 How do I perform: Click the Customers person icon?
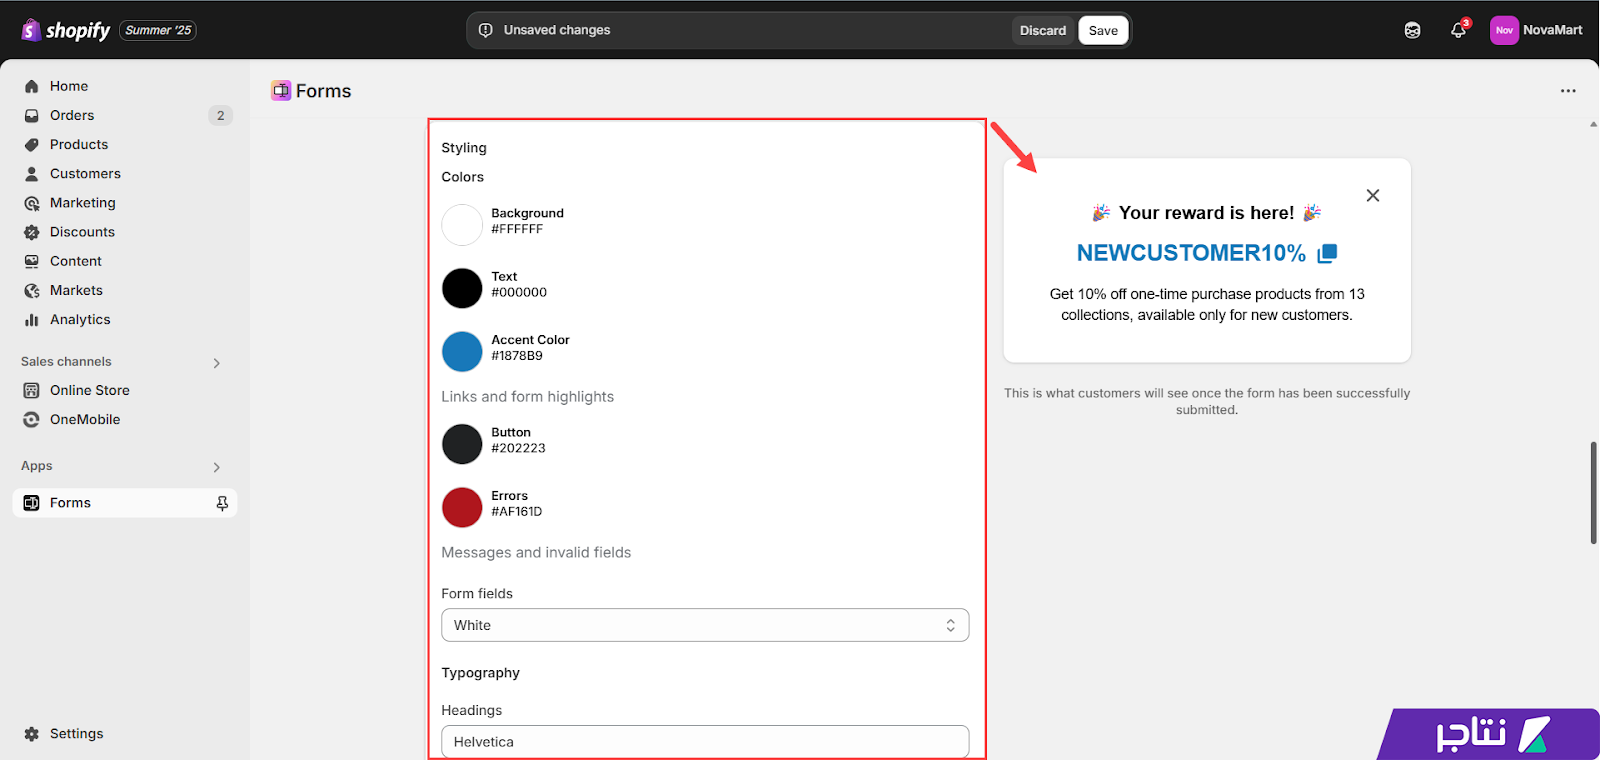coord(32,173)
